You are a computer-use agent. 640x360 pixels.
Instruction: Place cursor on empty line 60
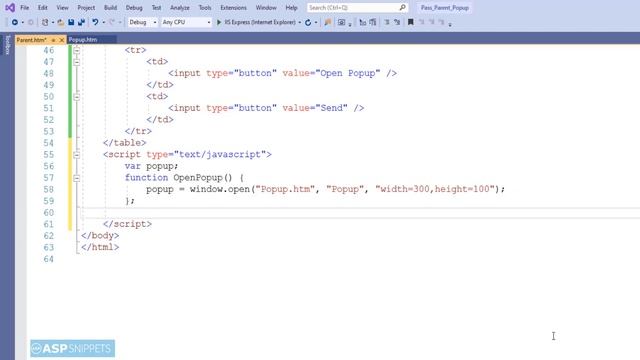point(359,213)
